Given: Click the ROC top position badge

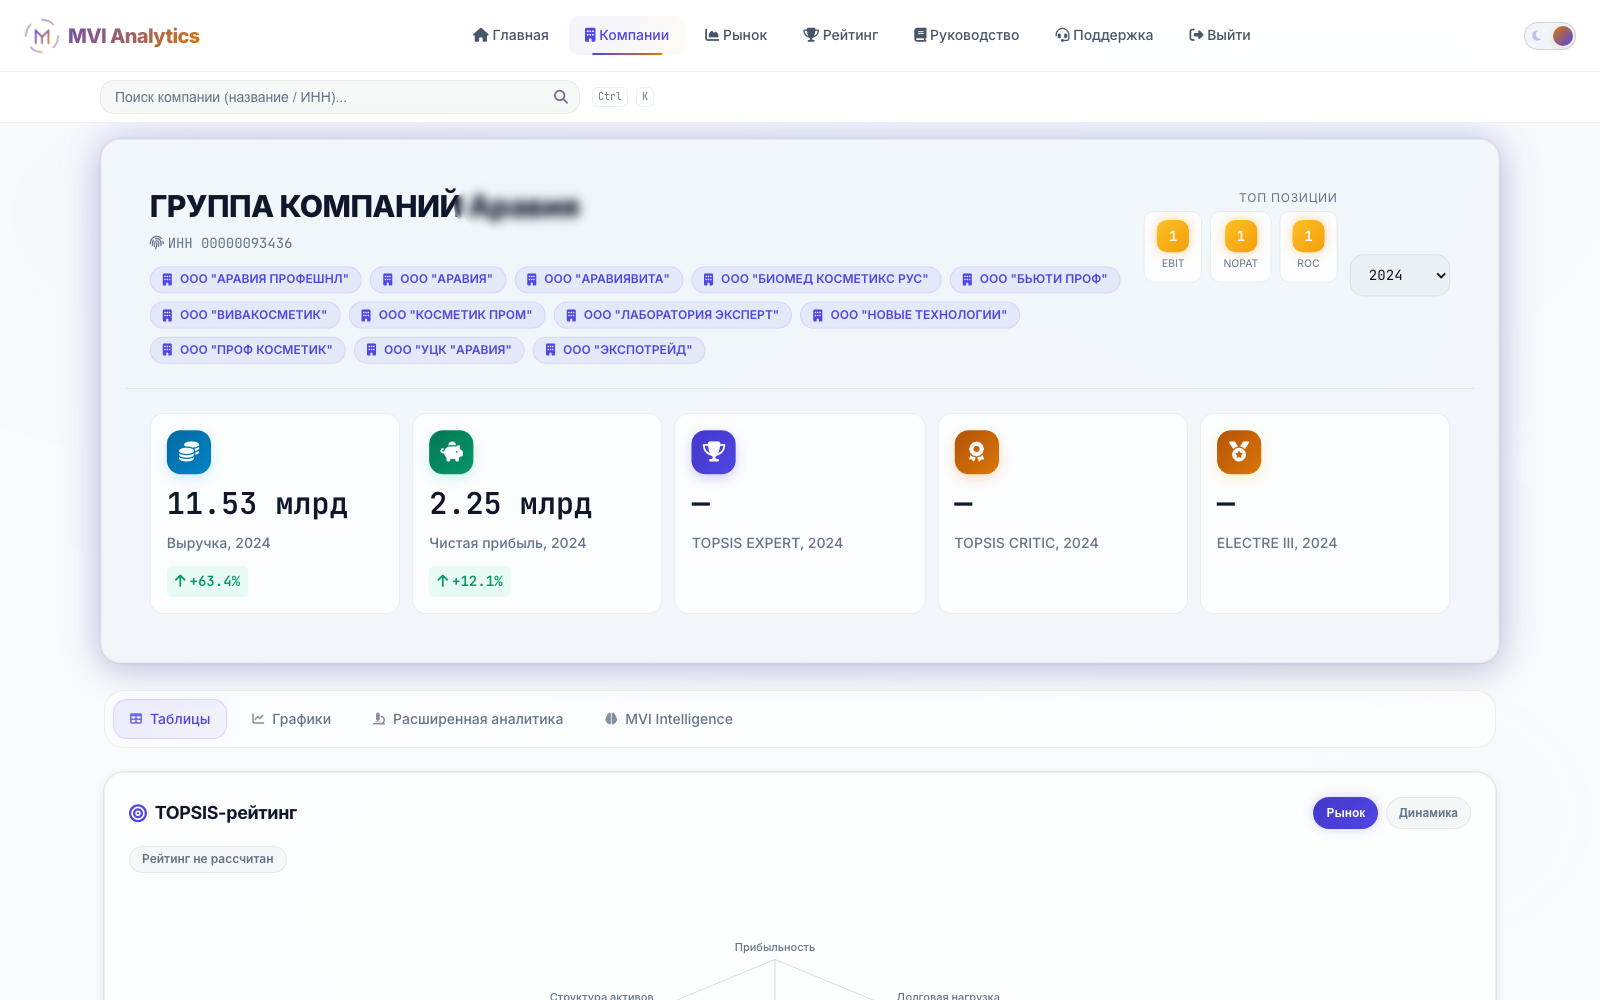Looking at the screenshot, I should click(x=1308, y=246).
